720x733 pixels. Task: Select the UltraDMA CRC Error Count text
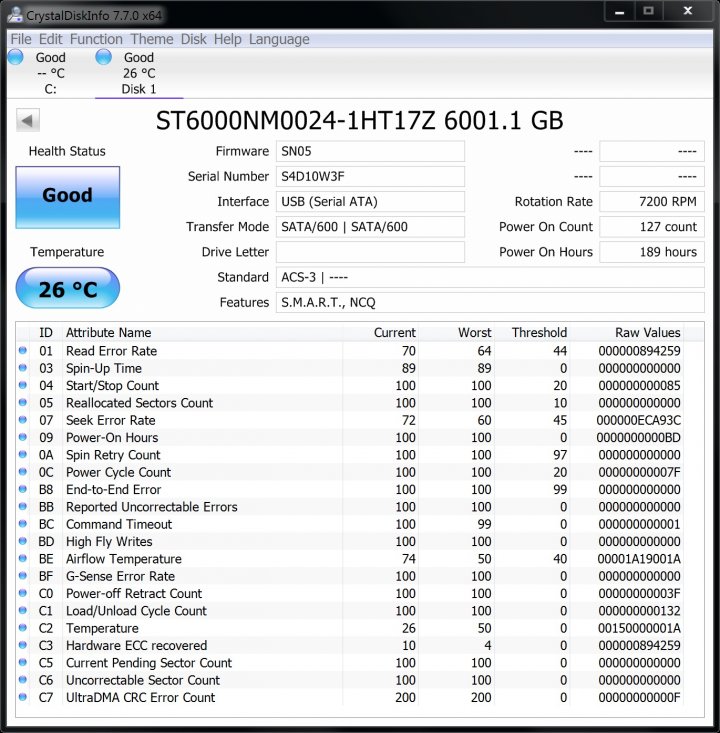[140, 697]
